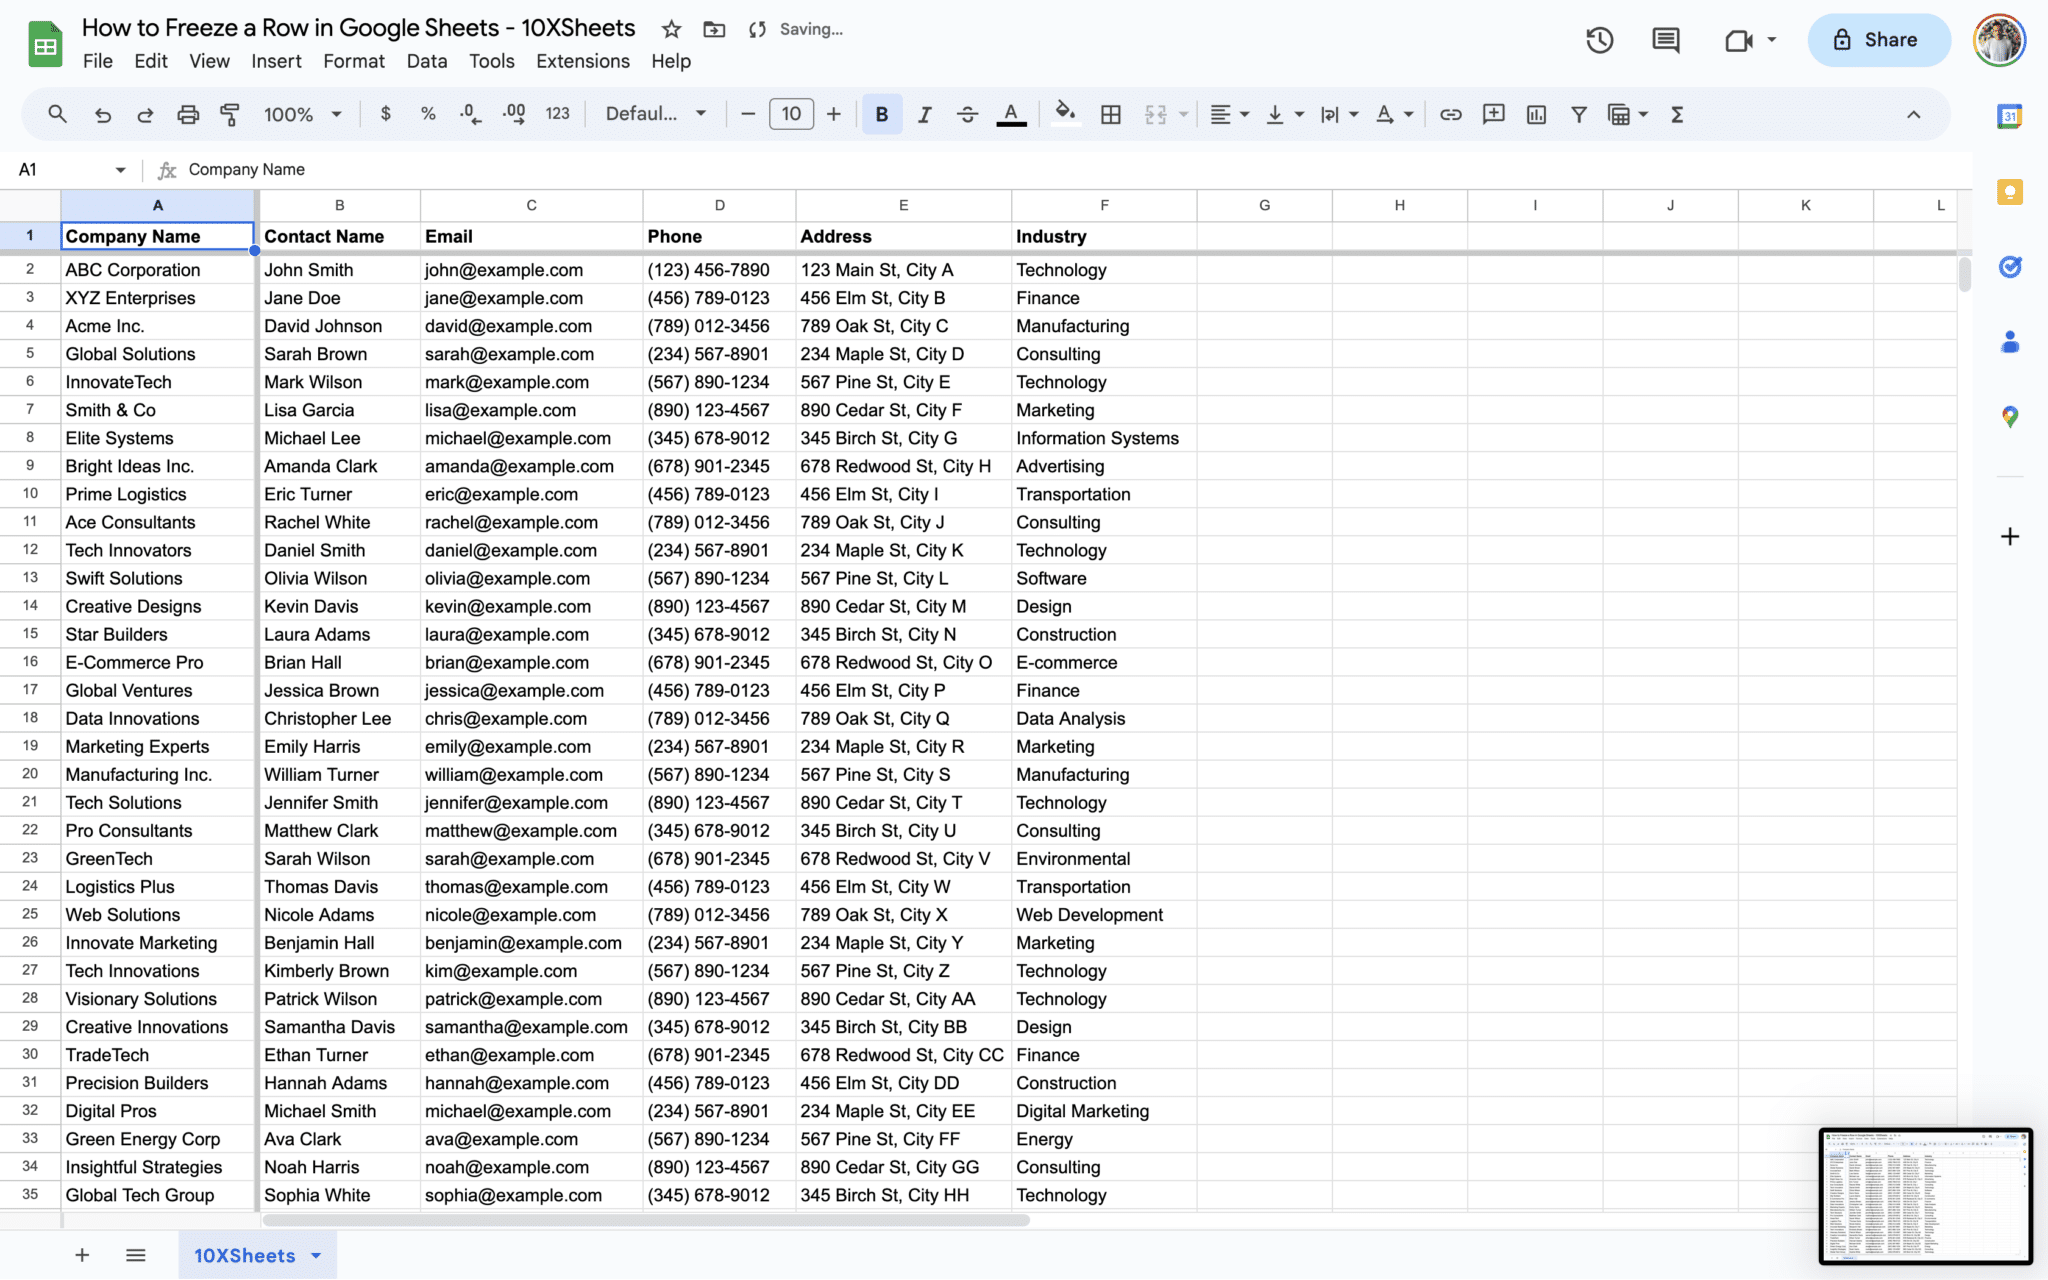Expand the 10XSheets tab options arrow
Image resolution: width=2048 pixels, height=1280 pixels.
tap(317, 1255)
